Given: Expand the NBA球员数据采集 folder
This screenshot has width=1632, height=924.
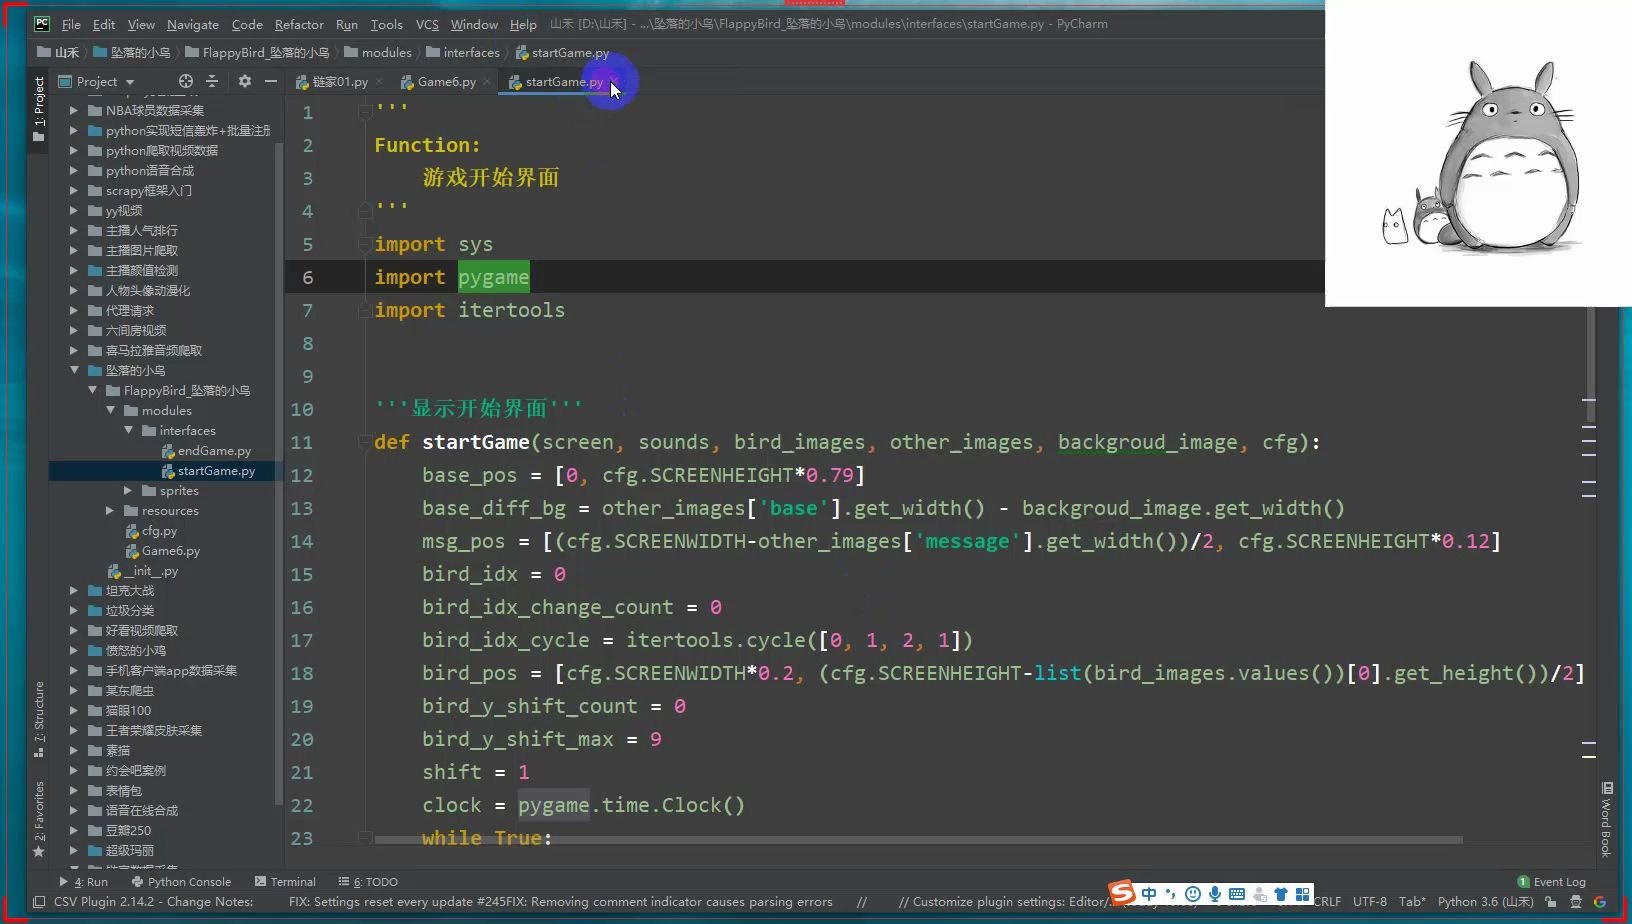Looking at the screenshot, I should point(74,110).
